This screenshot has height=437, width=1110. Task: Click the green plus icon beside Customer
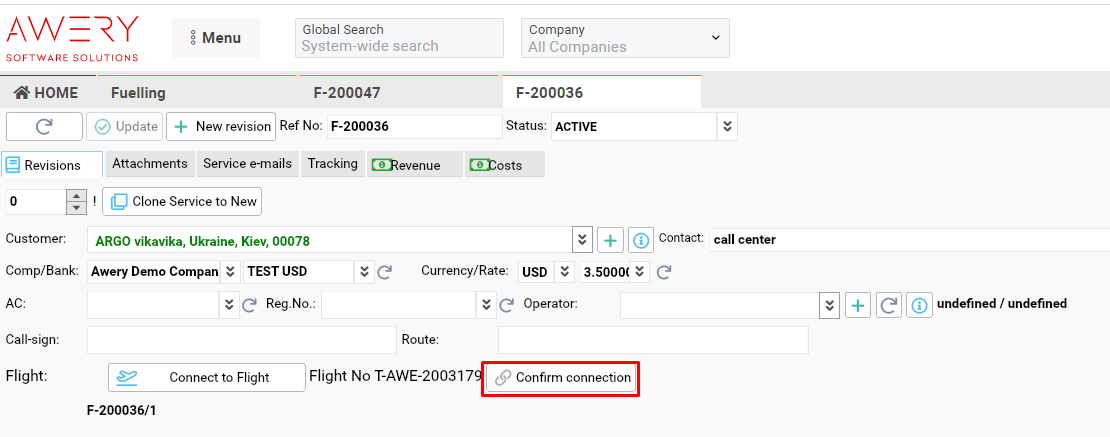point(610,240)
